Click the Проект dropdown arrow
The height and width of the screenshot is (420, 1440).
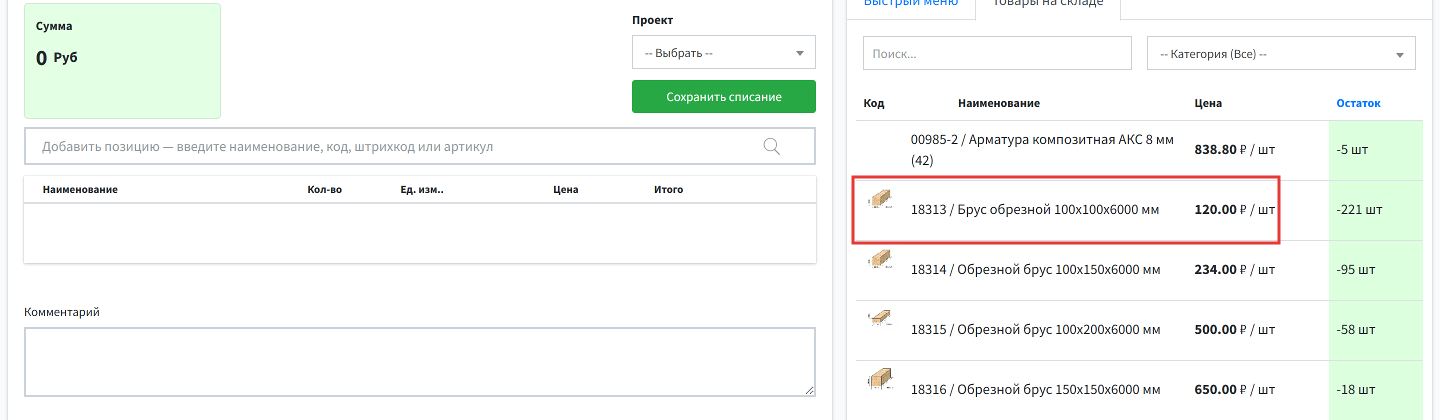point(799,53)
